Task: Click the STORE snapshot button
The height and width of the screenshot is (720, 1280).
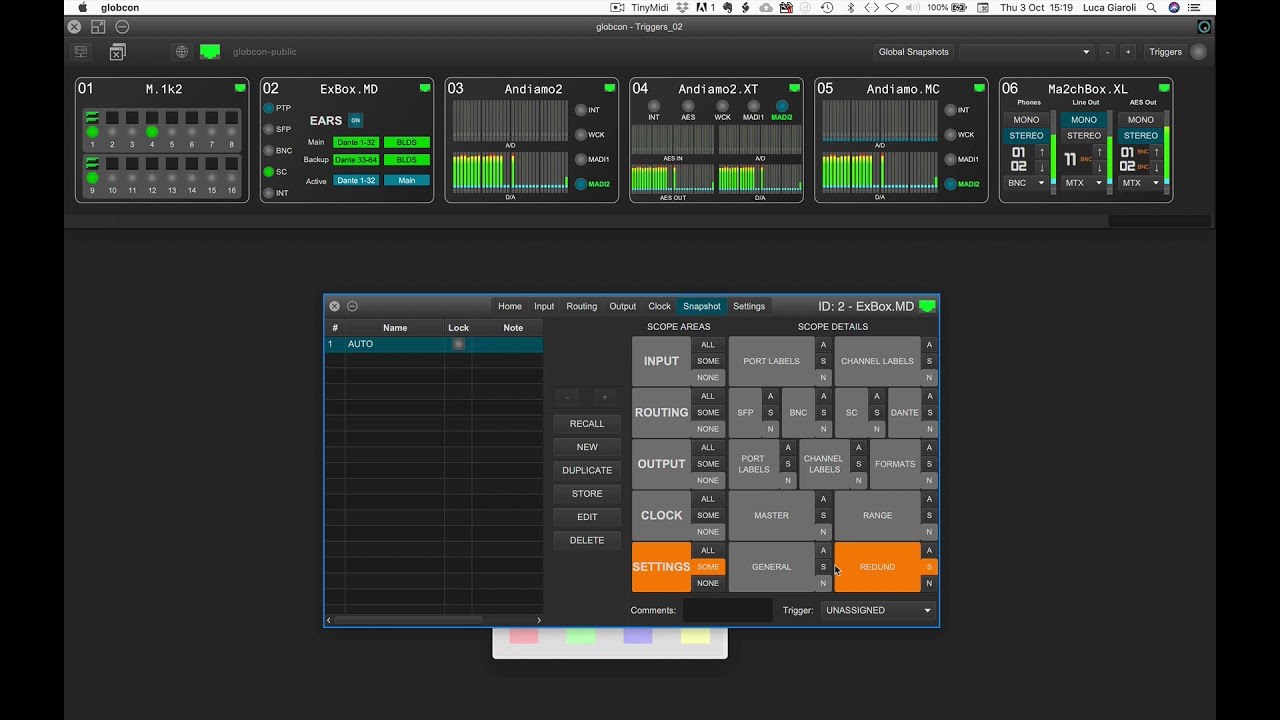Action: pos(587,493)
